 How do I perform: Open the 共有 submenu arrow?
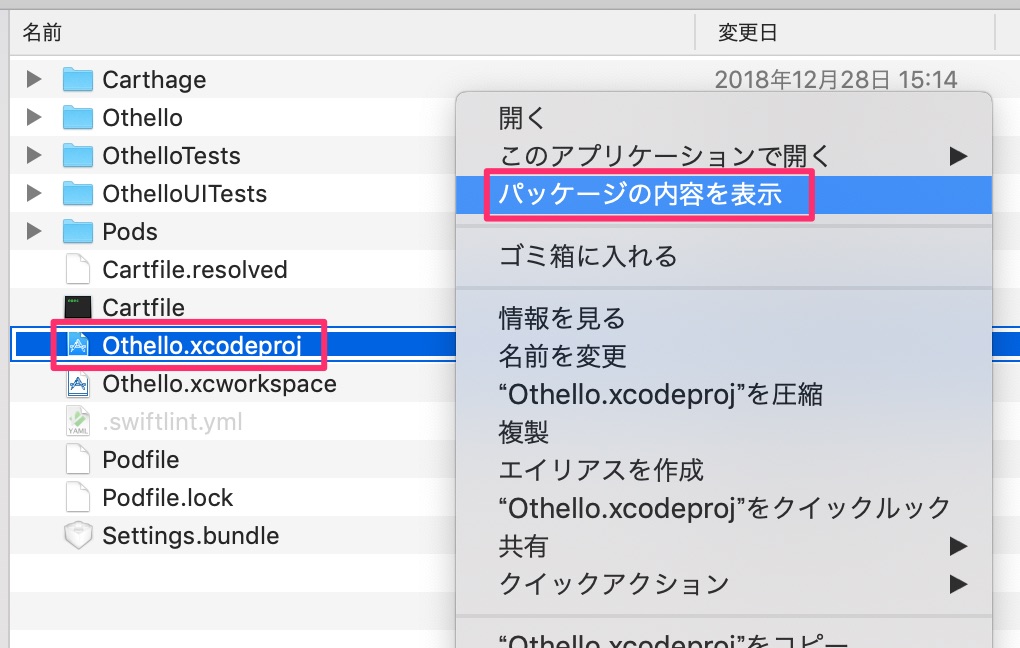coord(522,546)
